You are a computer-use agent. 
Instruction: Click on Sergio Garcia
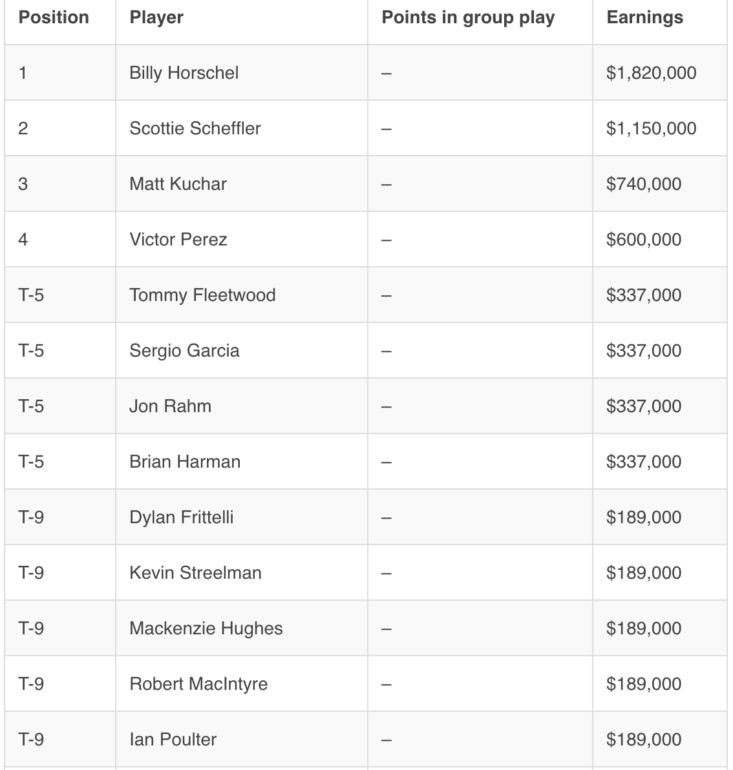point(184,351)
